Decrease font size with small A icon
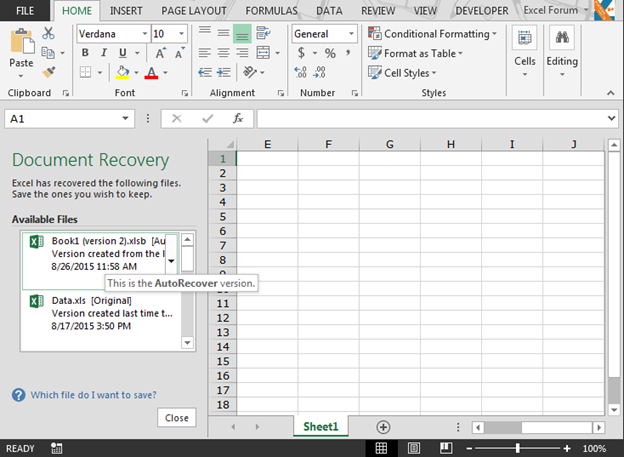This screenshot has width=624, height=457. pyautogui.click(x=179, y=53)
